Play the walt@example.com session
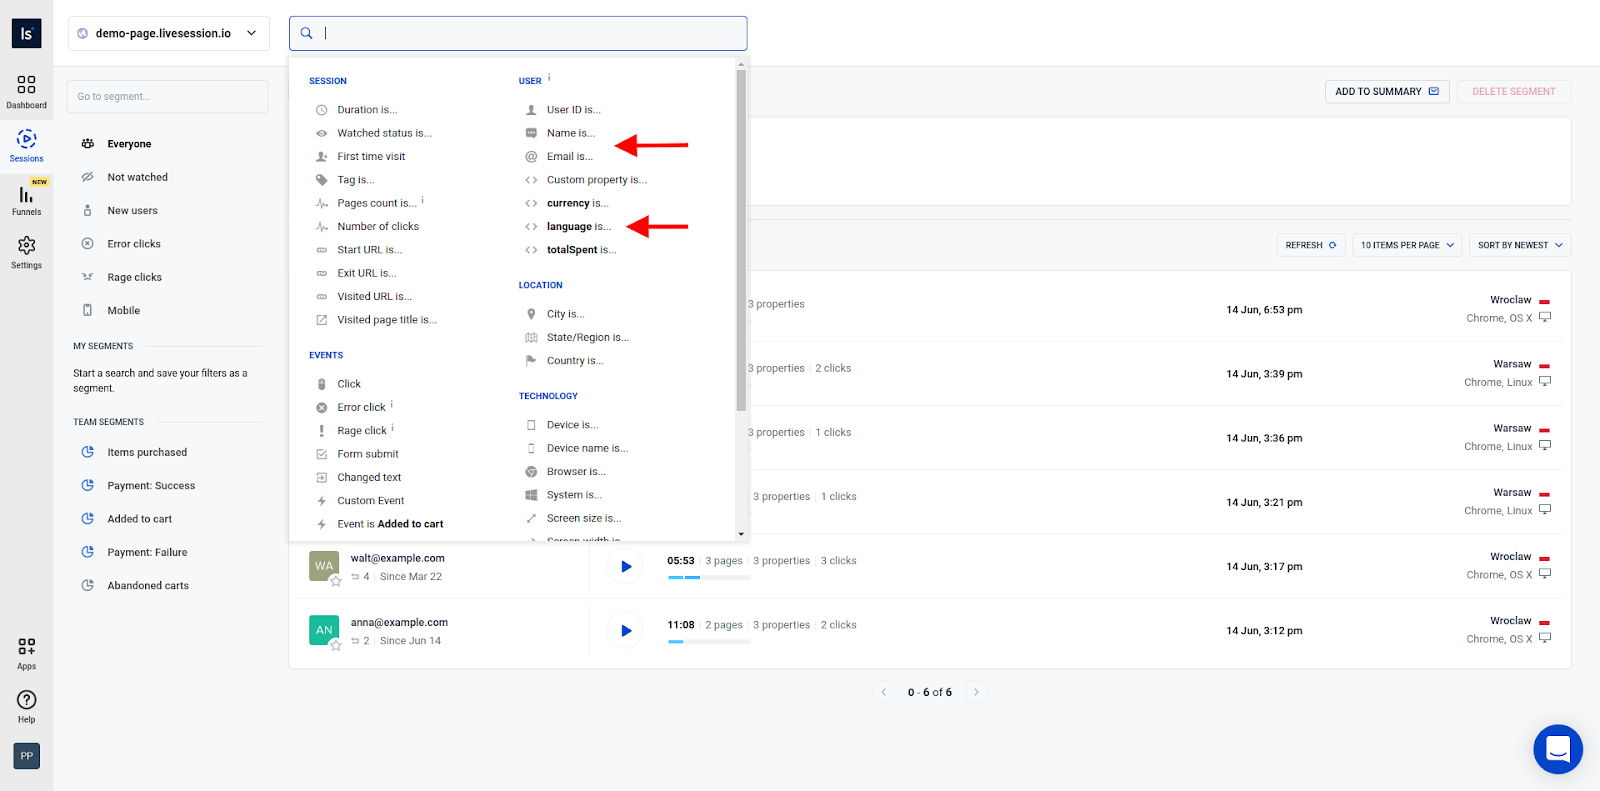 pyautogui.click(x=626, y=567)
